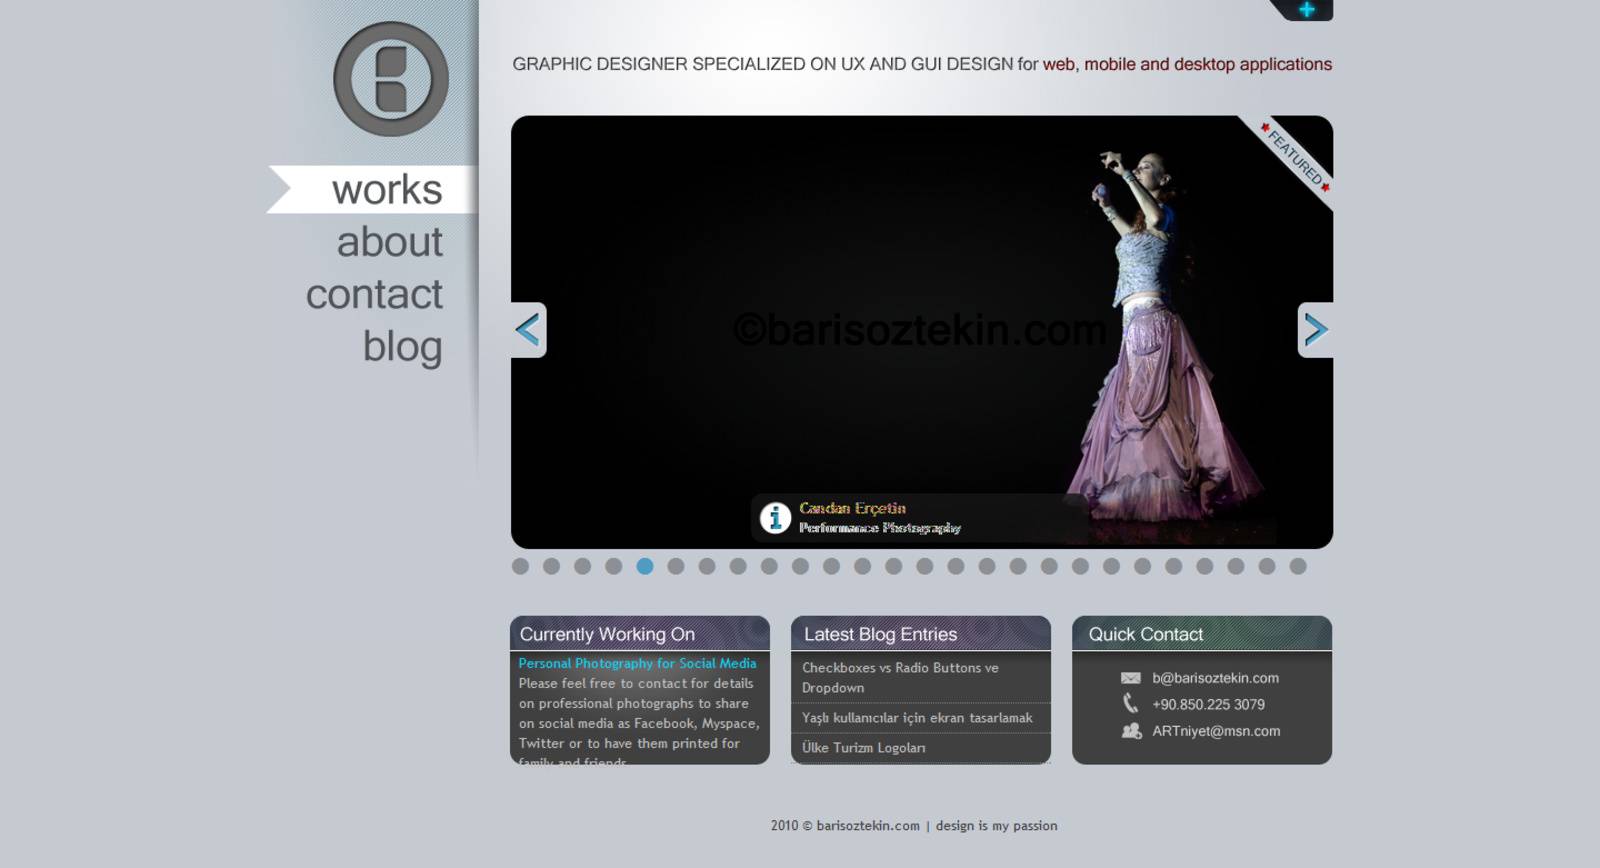Viewport: 1600px width, 868px height.
Task: Click the info icon on slide caption
Action: [775, 518]
